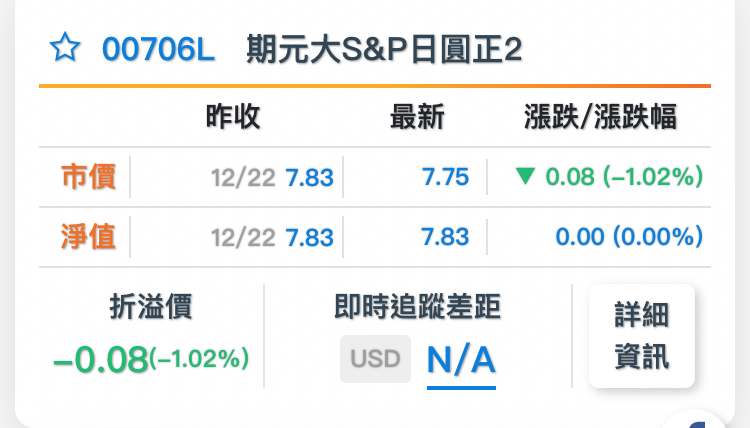Viewport: 750px width, 428px height.
Task: Click the ETF name 期元大S&P日圓正2
Action: click(384, 49)
